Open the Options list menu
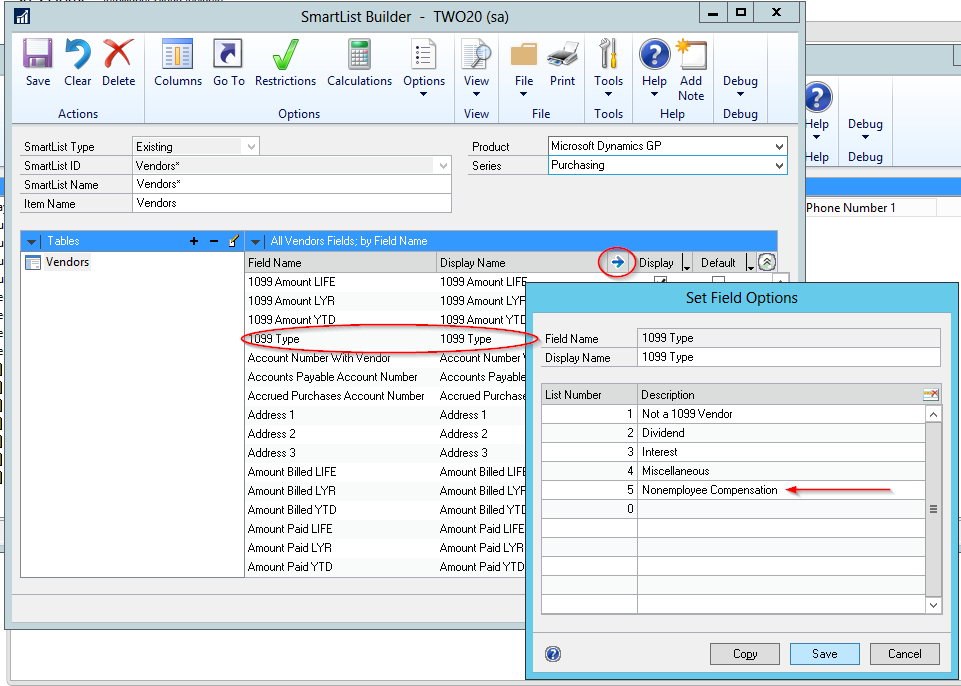Image resolution: width=961 pixels, height=686 pixels. 424,54
